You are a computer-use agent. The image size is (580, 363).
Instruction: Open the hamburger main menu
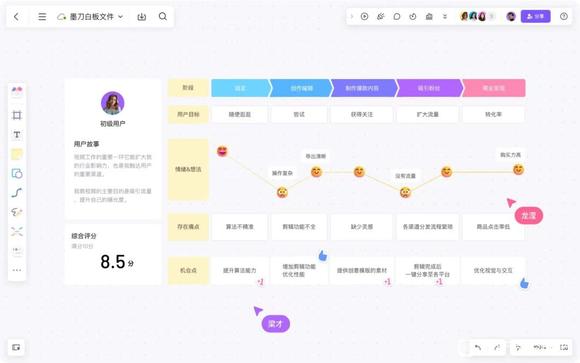point(42,17)
